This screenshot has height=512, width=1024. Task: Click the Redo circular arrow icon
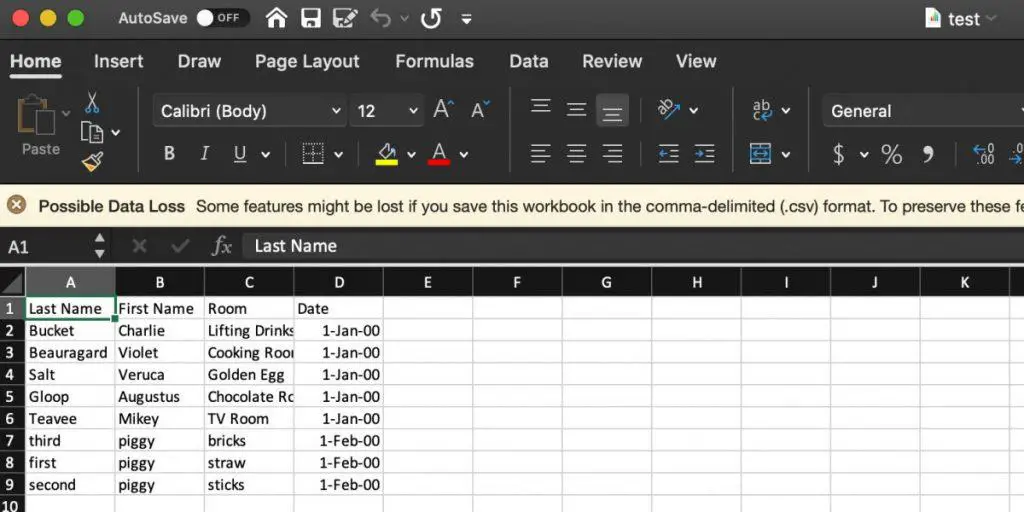click(431, 18)
